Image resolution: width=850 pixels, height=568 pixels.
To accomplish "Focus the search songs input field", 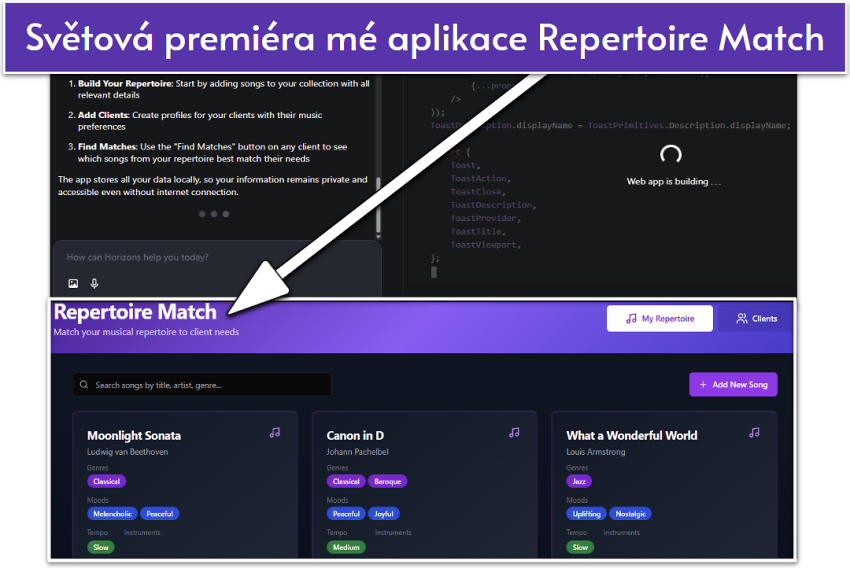I will pos(208,385).
